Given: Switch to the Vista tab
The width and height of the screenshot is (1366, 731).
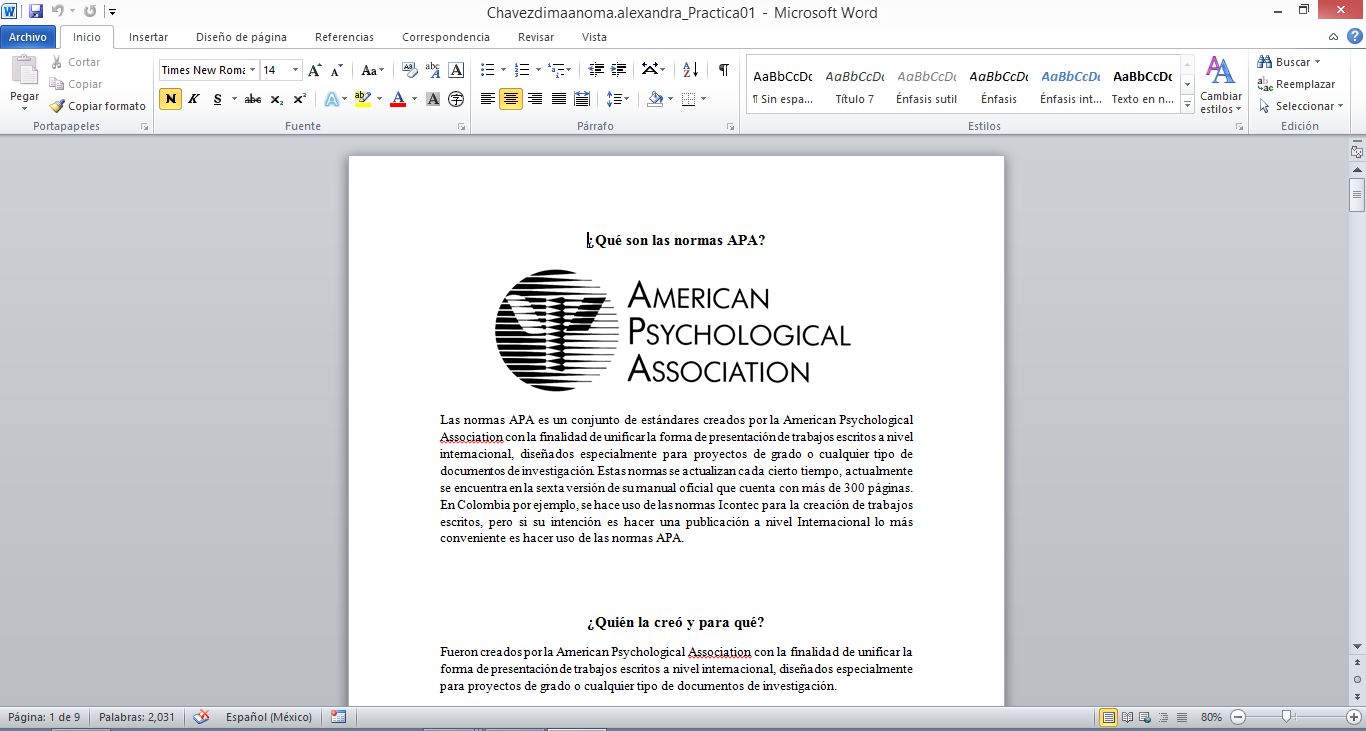Looking at the screenshot, I should pyautogui.click(x=594, y=37).
